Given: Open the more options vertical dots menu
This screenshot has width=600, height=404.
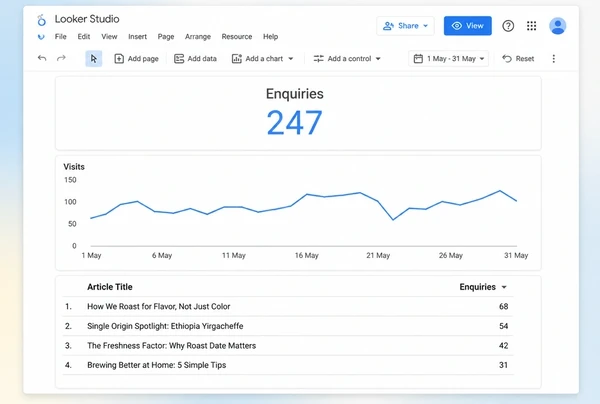Looking at the screenshot, I should [x=553, y=59].
